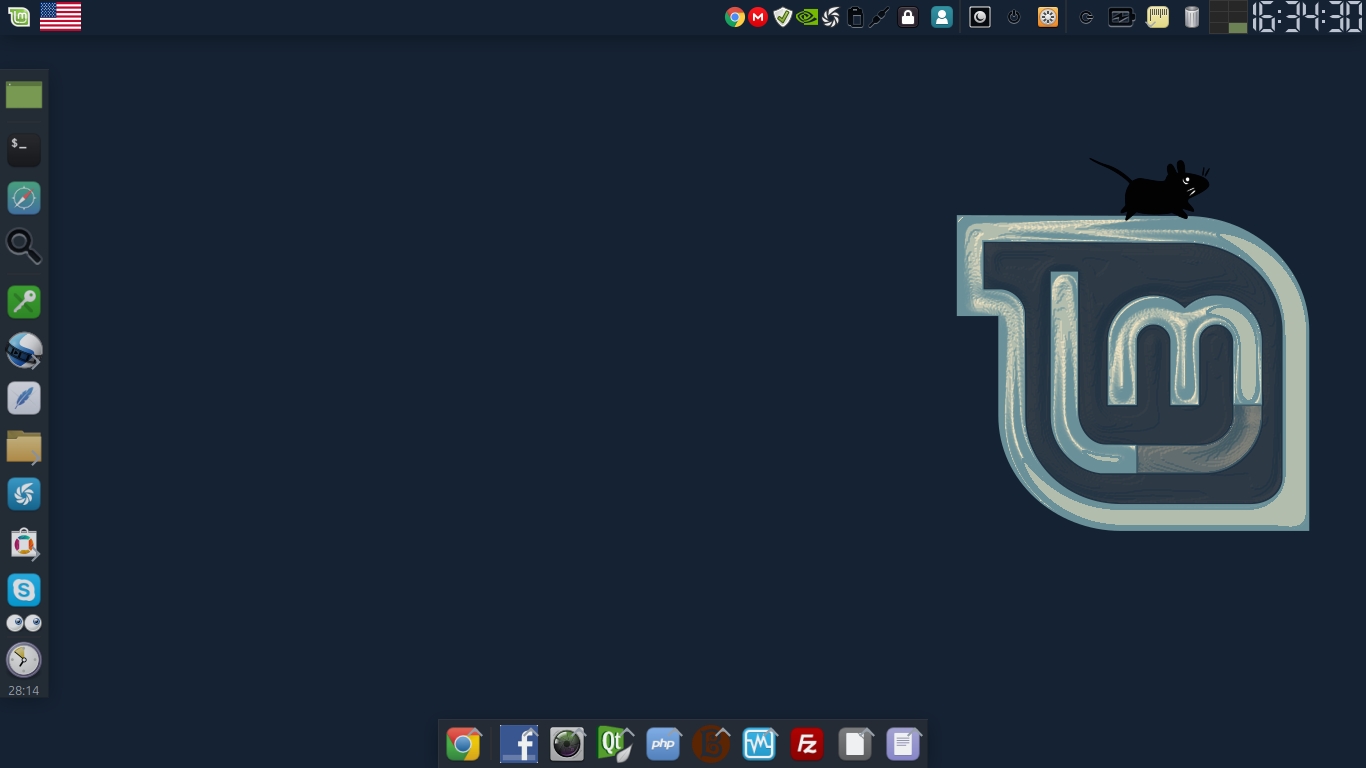Launch the terminal from the side panel
Screen dimensions: 1366x768
24,149
